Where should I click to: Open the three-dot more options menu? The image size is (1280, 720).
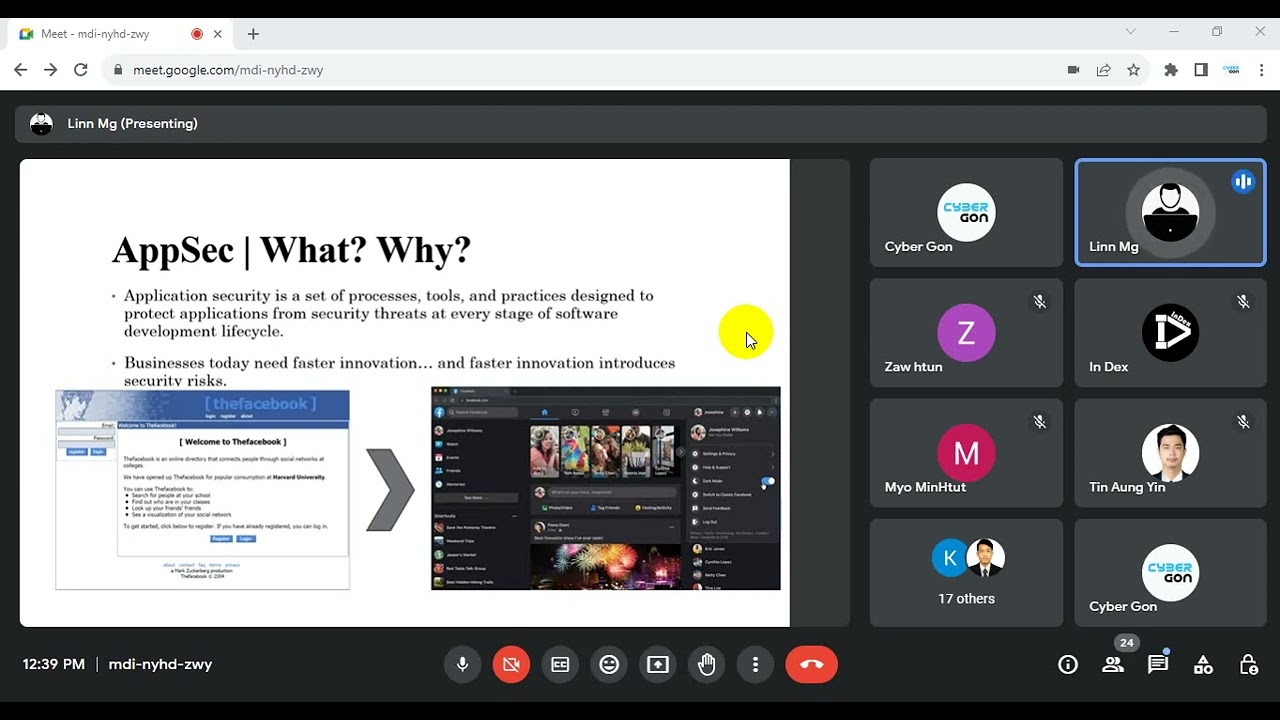[756, 664]
